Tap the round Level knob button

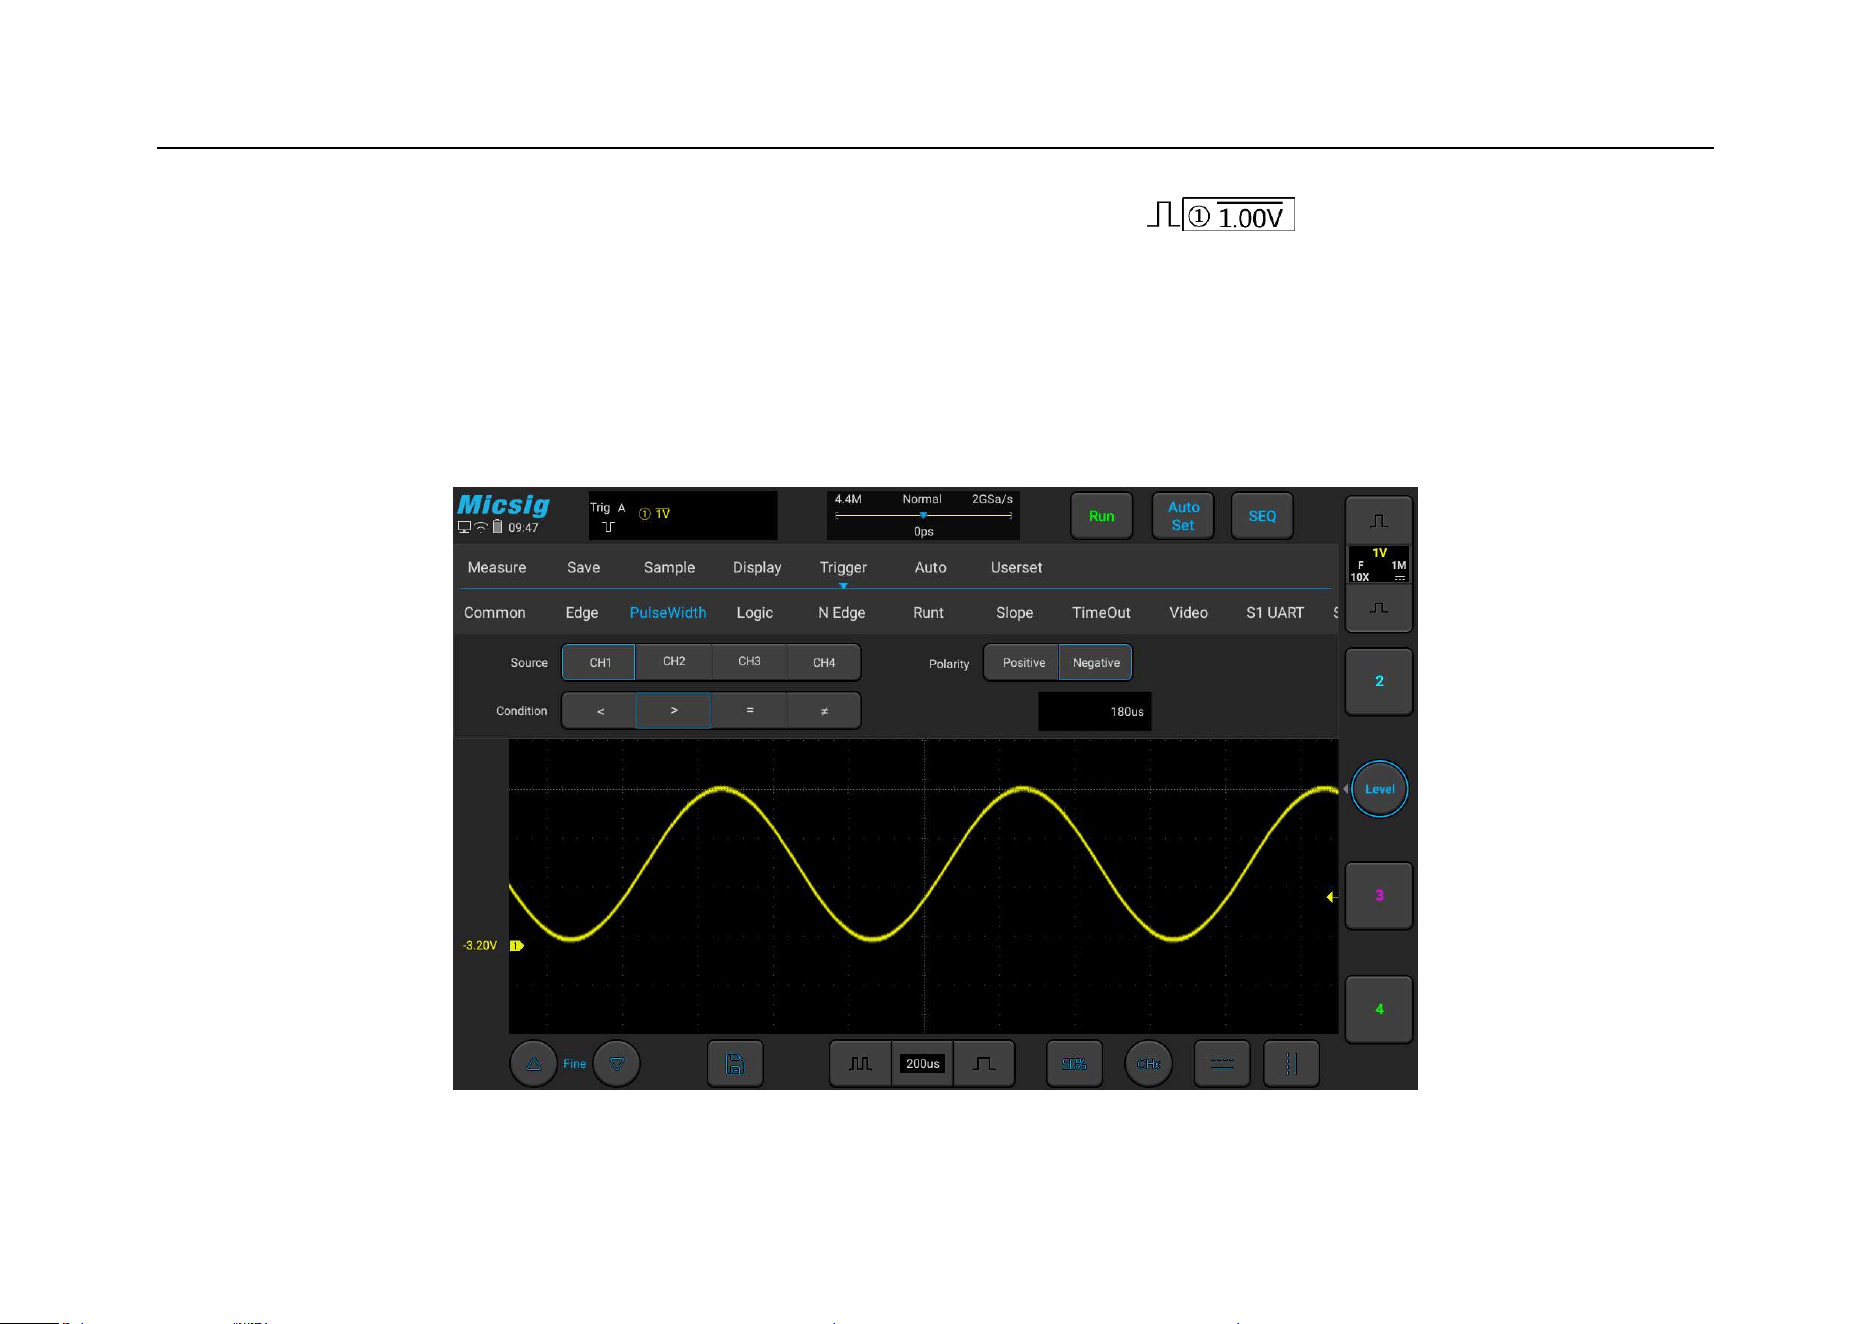tap(1379, 789)
